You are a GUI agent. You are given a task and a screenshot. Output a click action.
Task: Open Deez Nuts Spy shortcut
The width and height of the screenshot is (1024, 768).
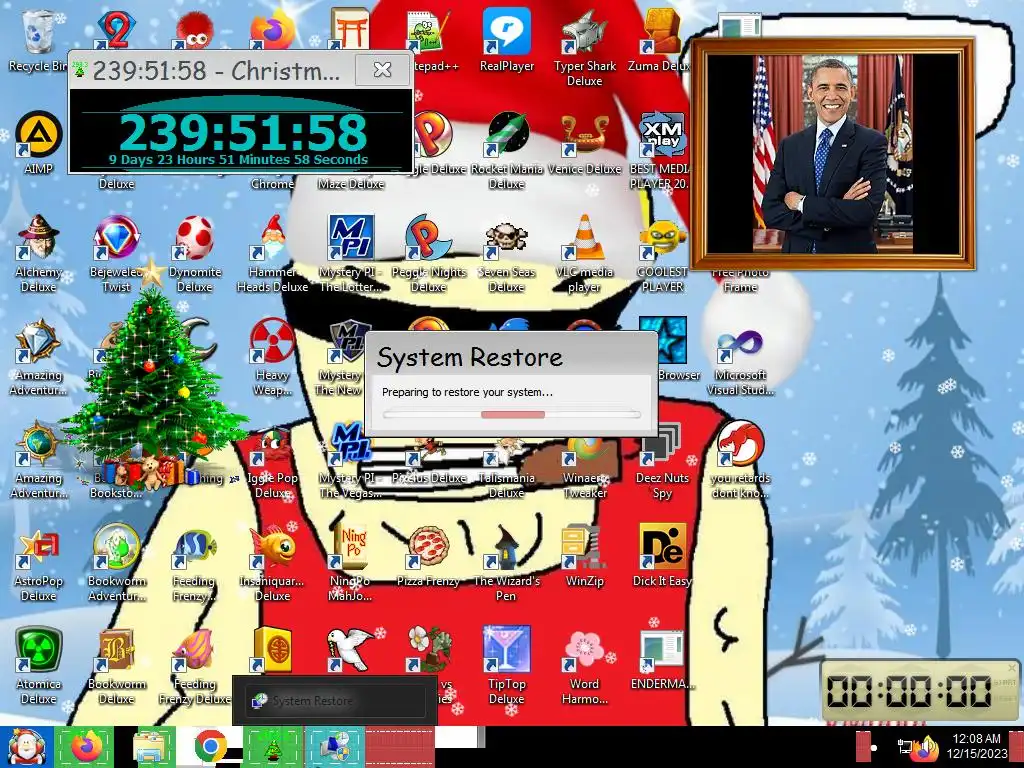click(662, 460)
